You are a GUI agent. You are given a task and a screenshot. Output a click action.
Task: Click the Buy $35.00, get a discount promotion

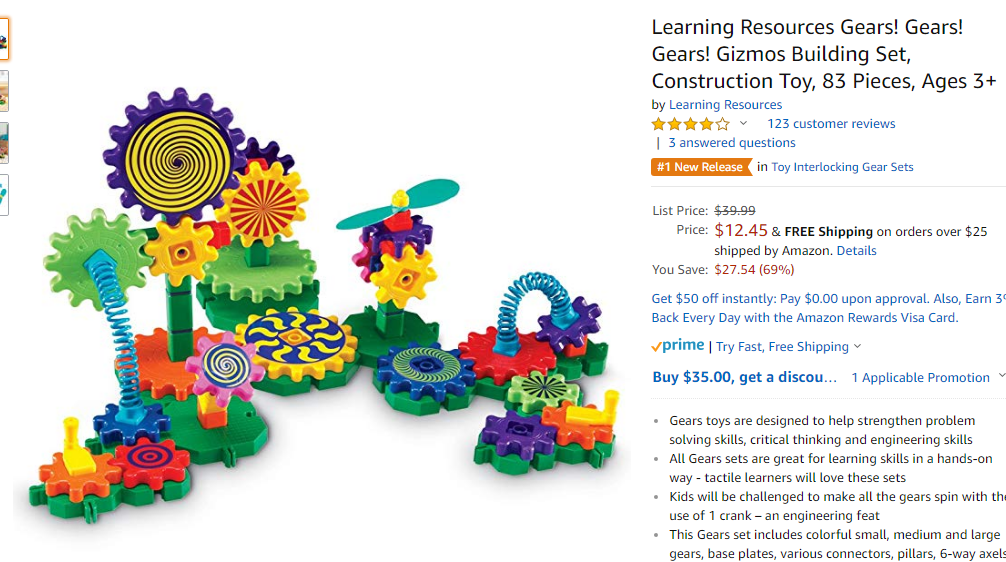[x=744, y=377]
